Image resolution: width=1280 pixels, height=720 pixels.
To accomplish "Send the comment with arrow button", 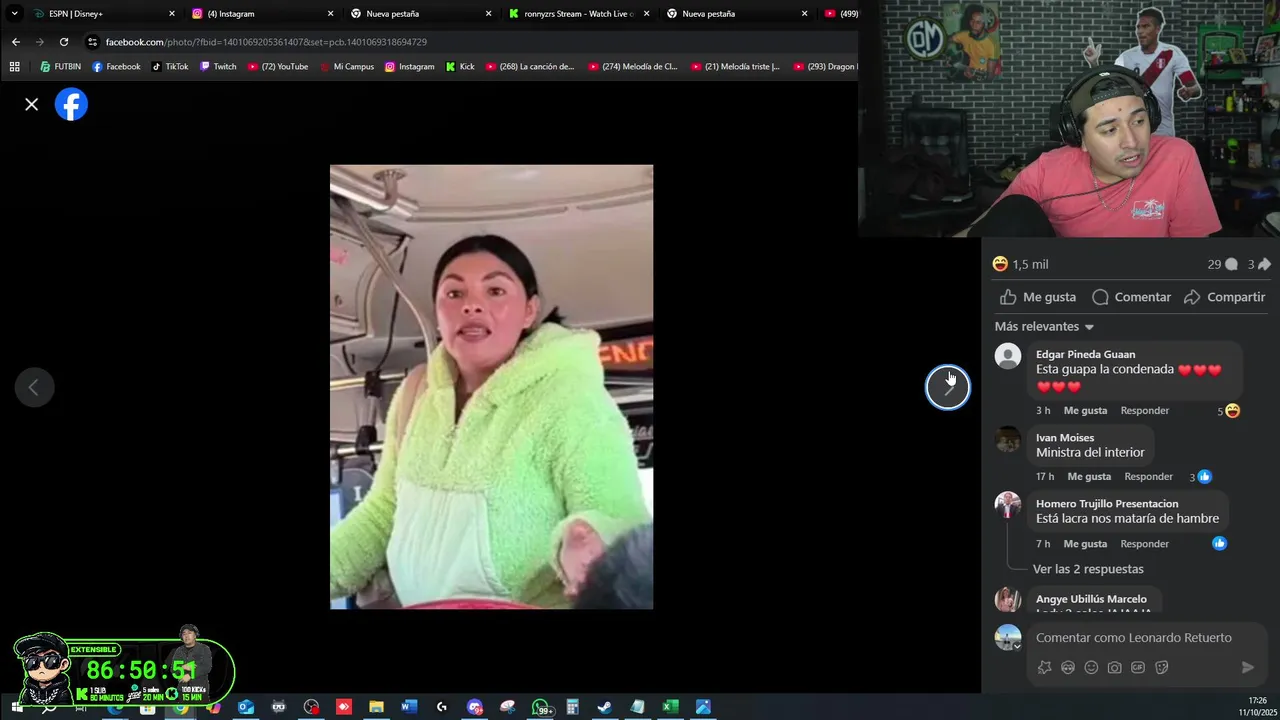I will point(1247,667).
